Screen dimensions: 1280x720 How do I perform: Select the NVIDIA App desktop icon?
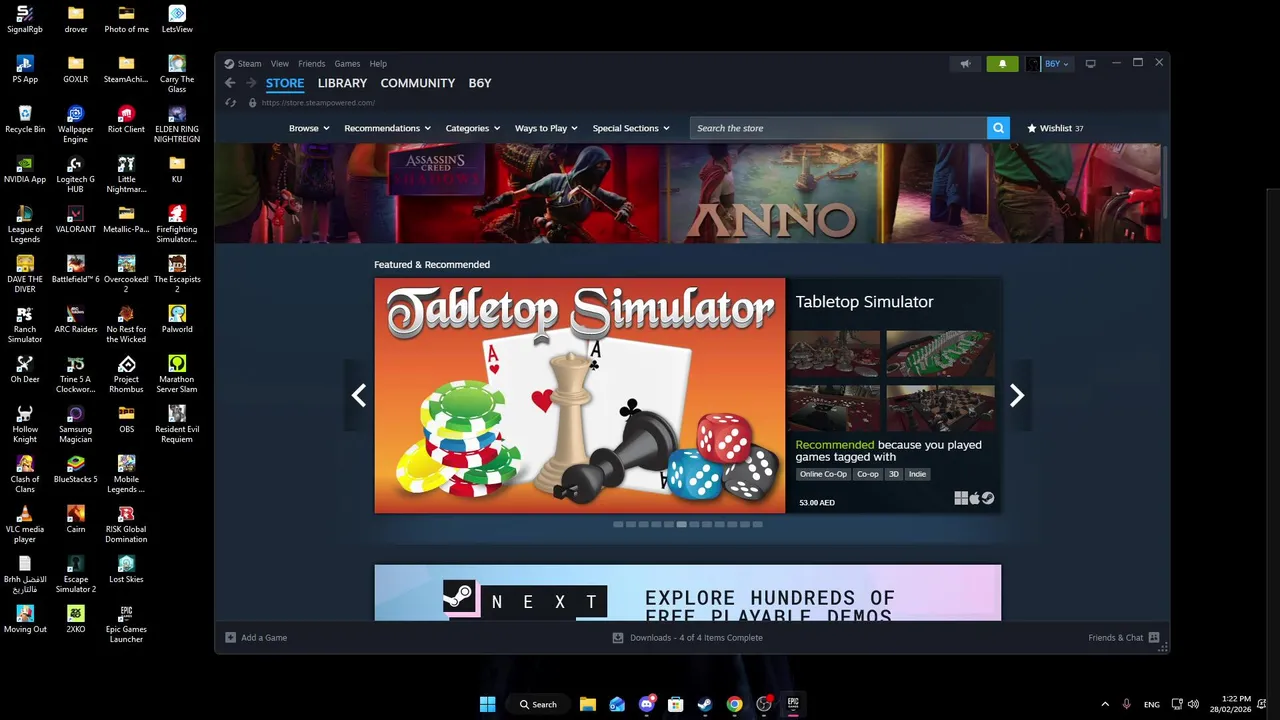[25, 169]
